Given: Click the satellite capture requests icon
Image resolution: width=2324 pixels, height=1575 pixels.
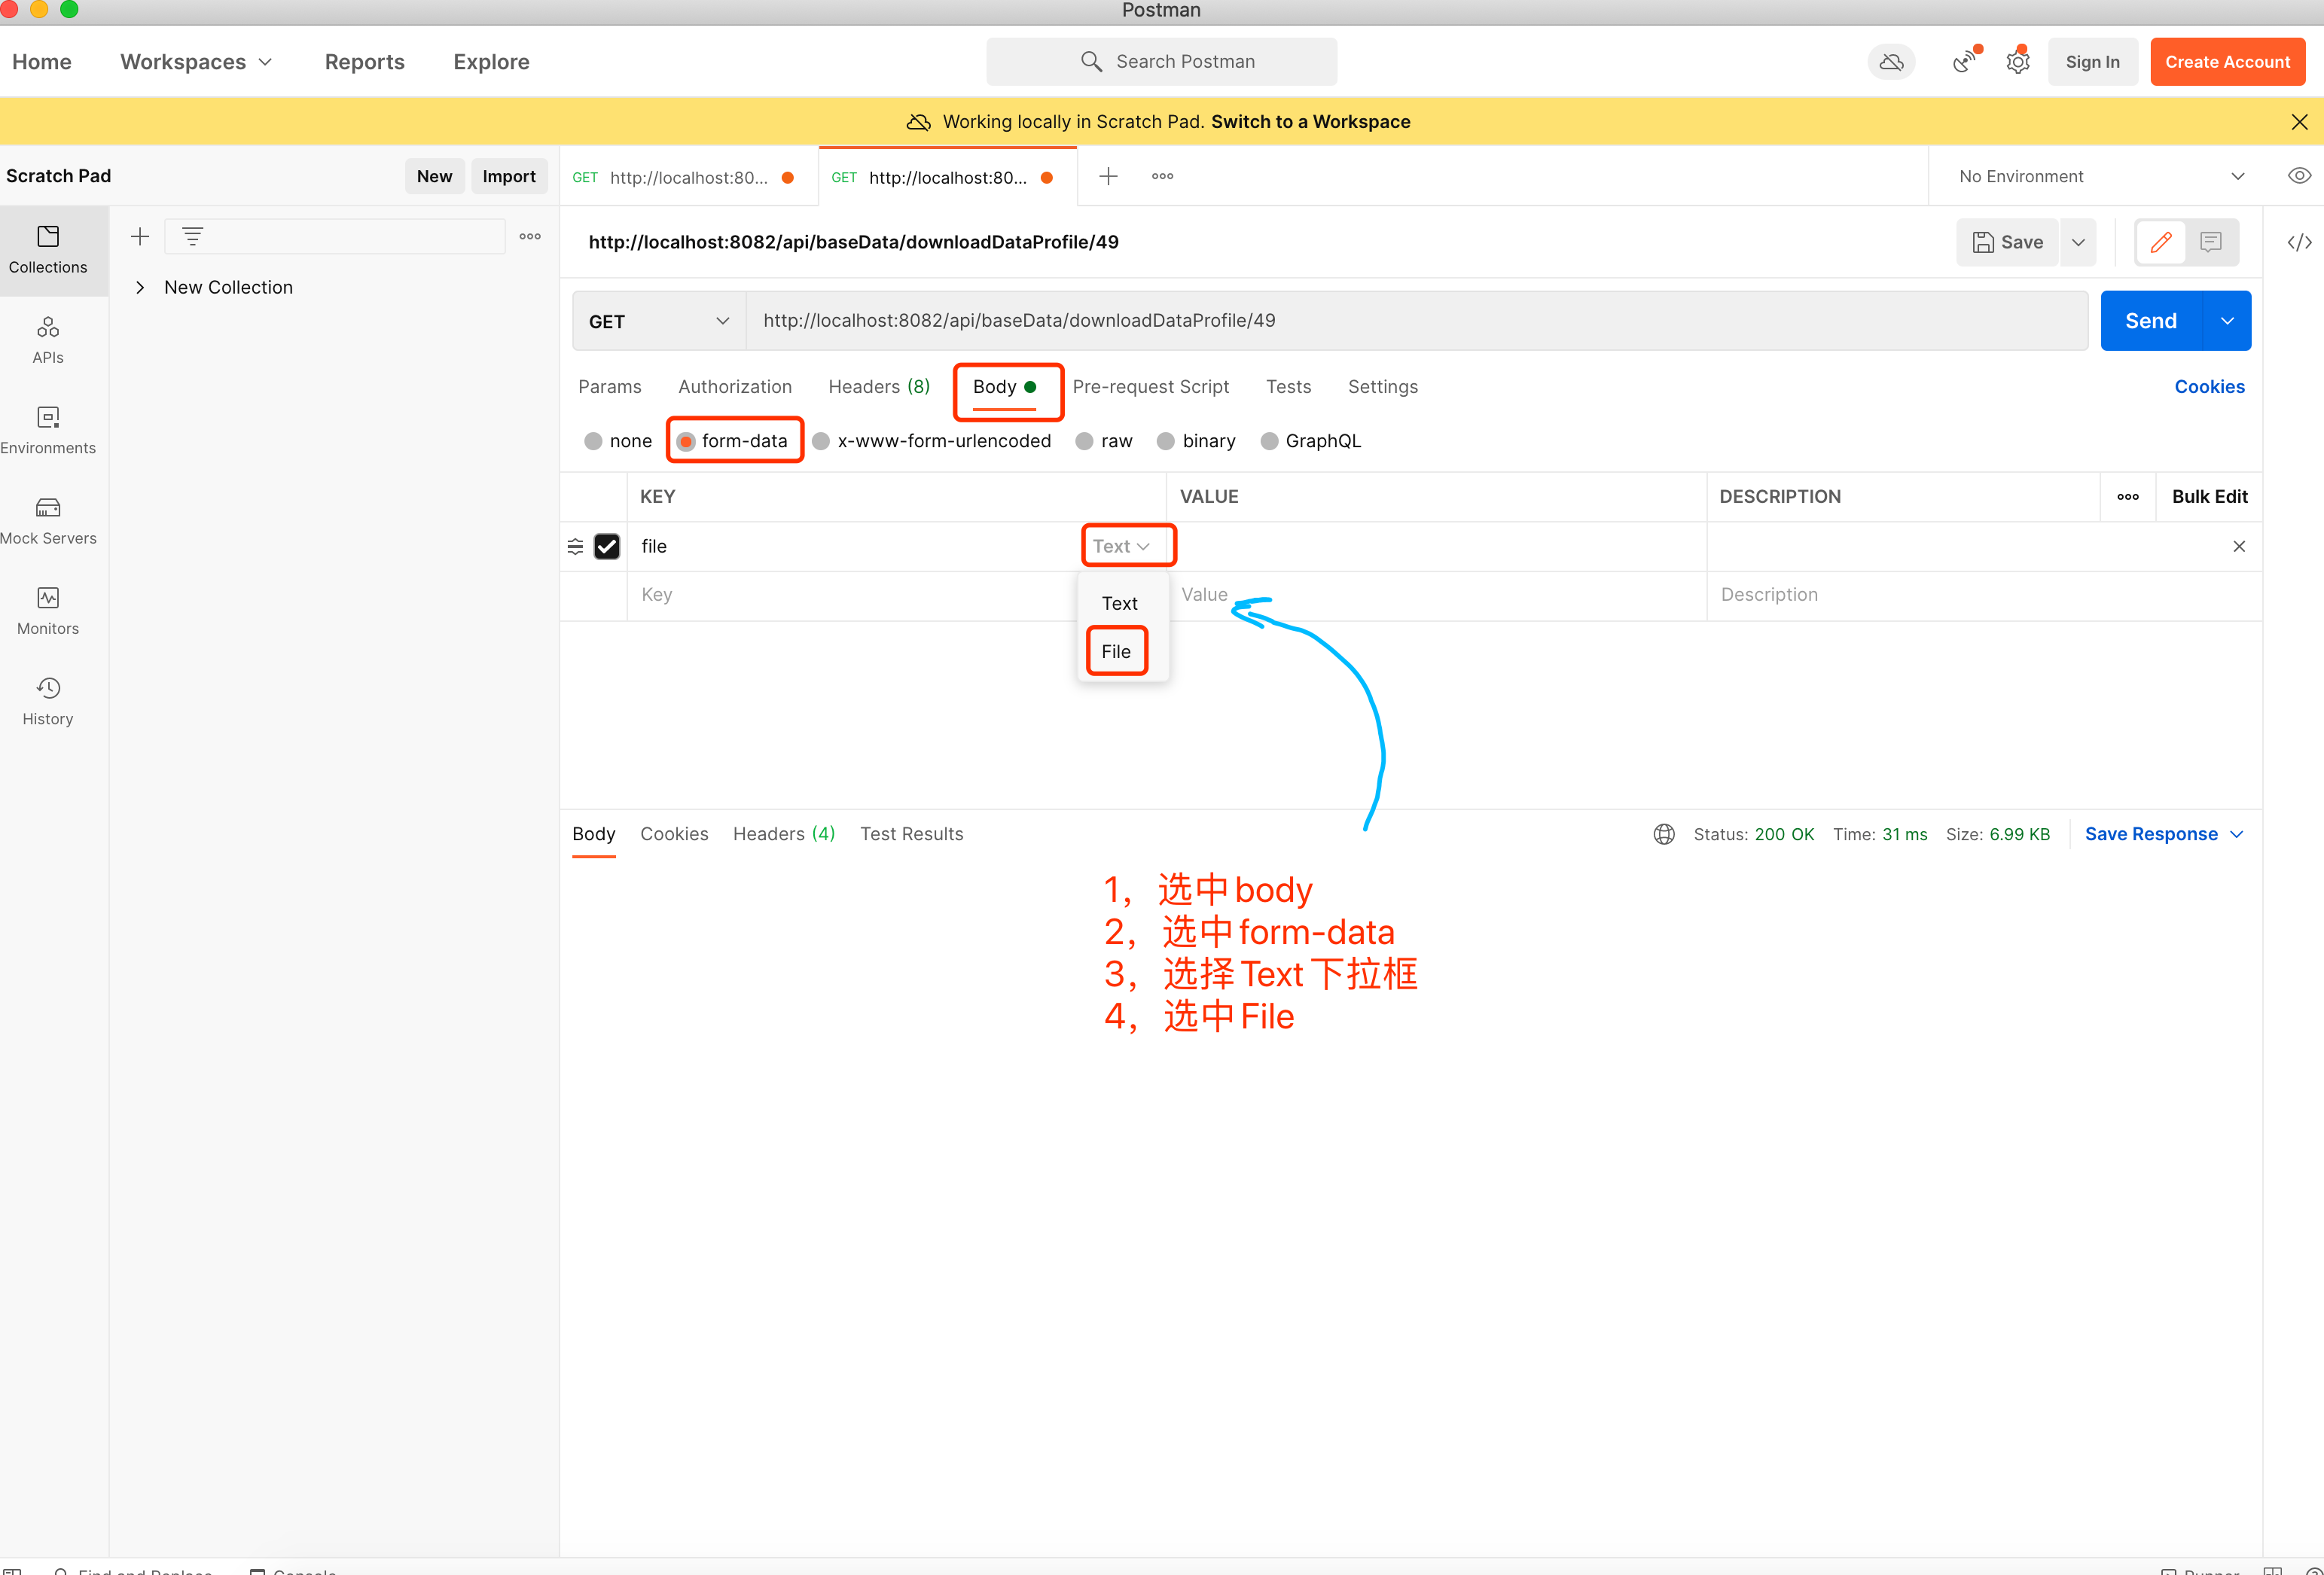Looking at the screenshot, I should coord(1965,62).
